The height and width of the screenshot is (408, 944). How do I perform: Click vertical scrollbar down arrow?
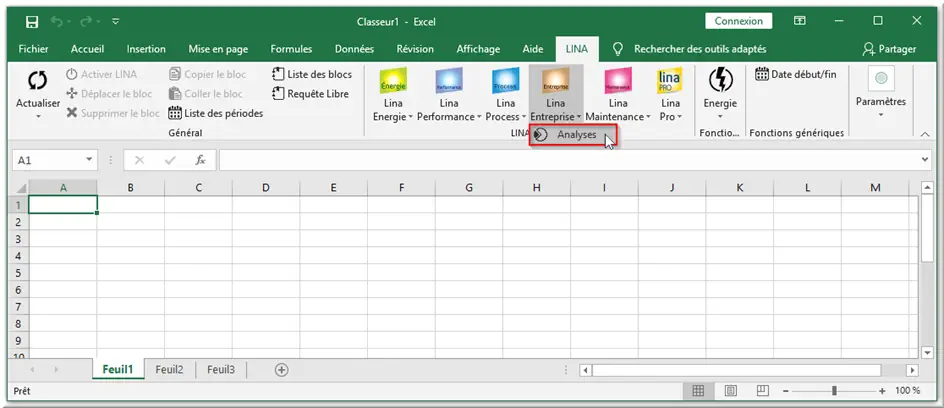tap(927, 353)
